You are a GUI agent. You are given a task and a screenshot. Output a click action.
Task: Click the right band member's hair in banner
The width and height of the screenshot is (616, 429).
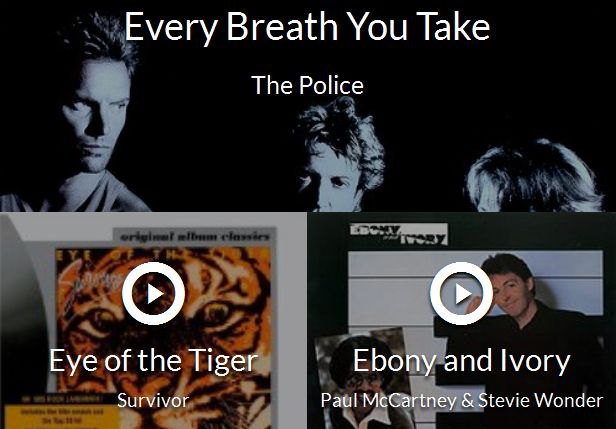click(534, 175)
